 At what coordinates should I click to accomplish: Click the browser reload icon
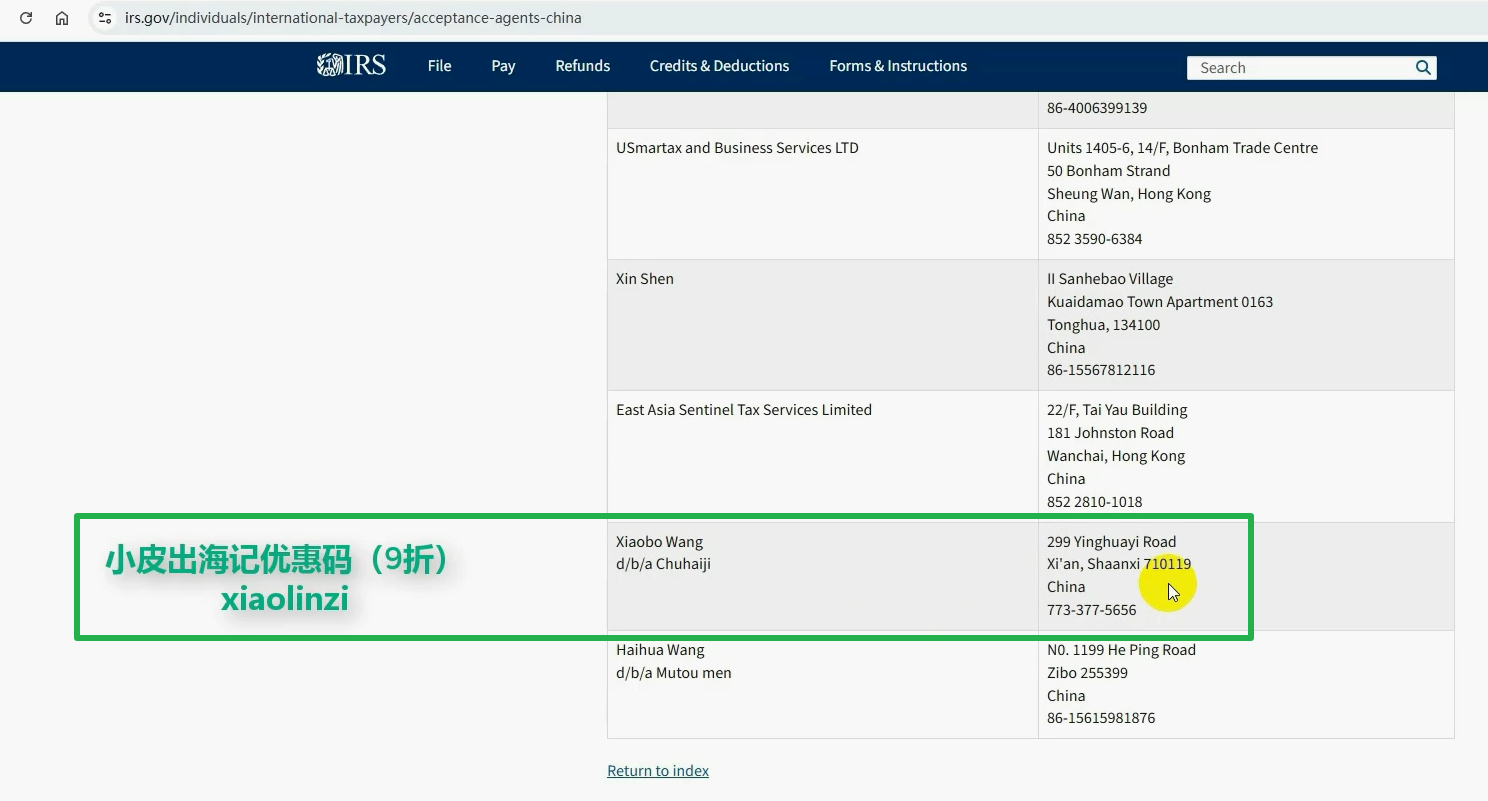point(26,18)
